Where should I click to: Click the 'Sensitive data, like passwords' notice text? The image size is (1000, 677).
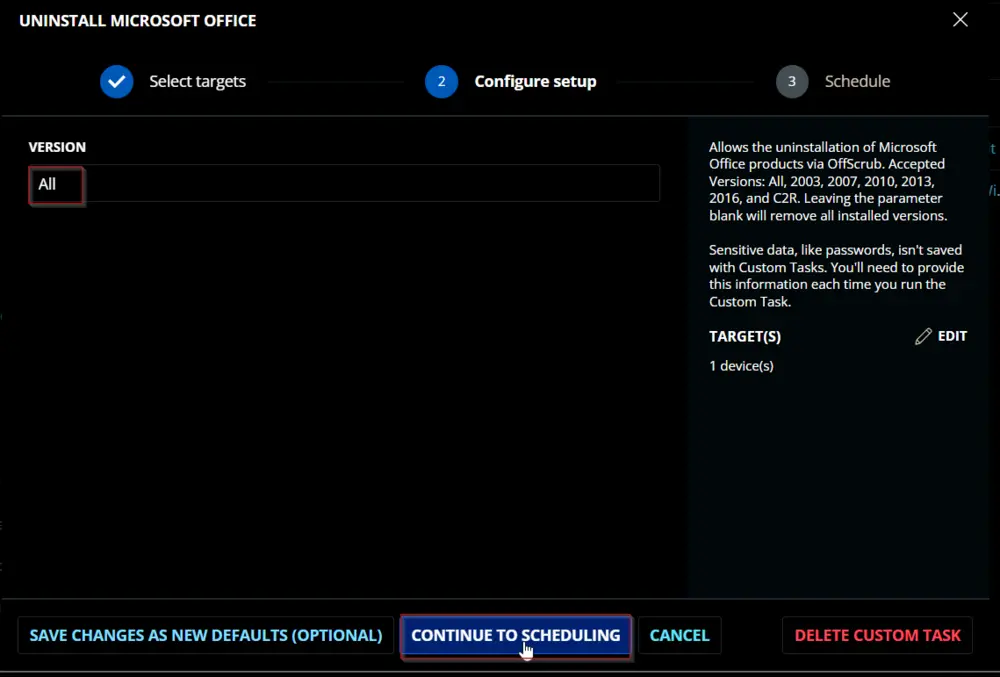(836, 275)
